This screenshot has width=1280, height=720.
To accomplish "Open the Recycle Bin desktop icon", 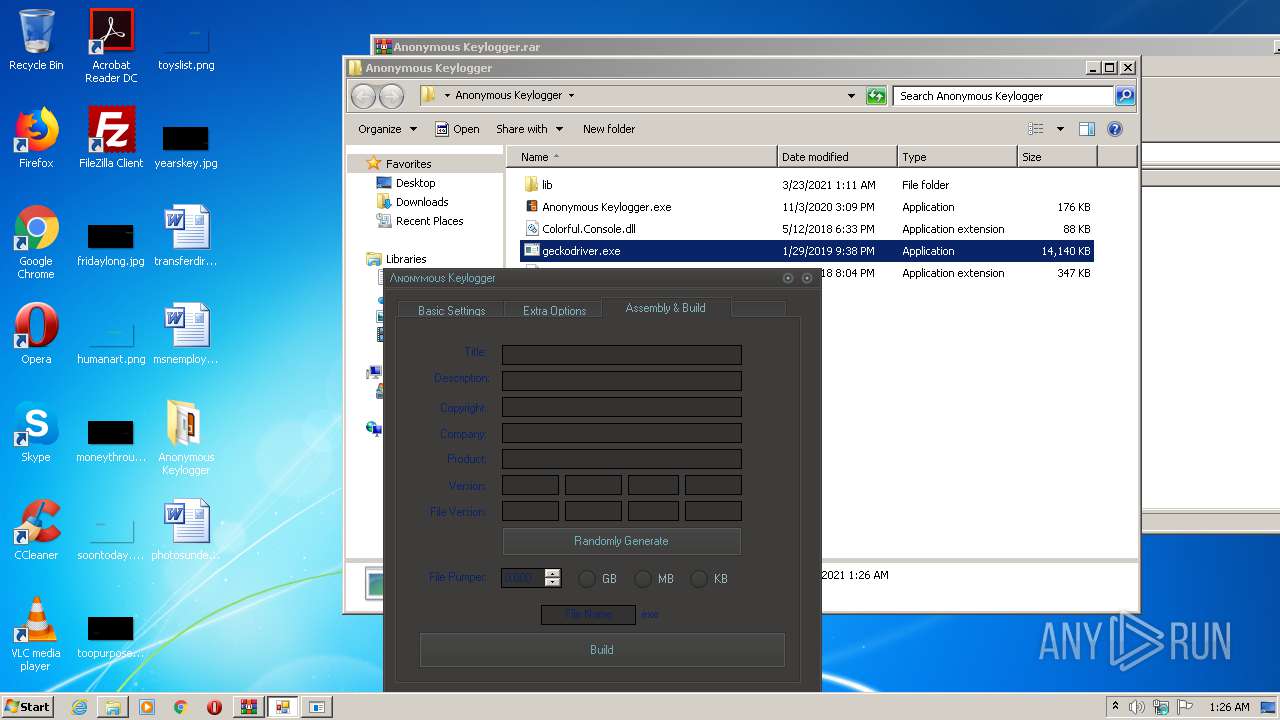I will point(36,40).
